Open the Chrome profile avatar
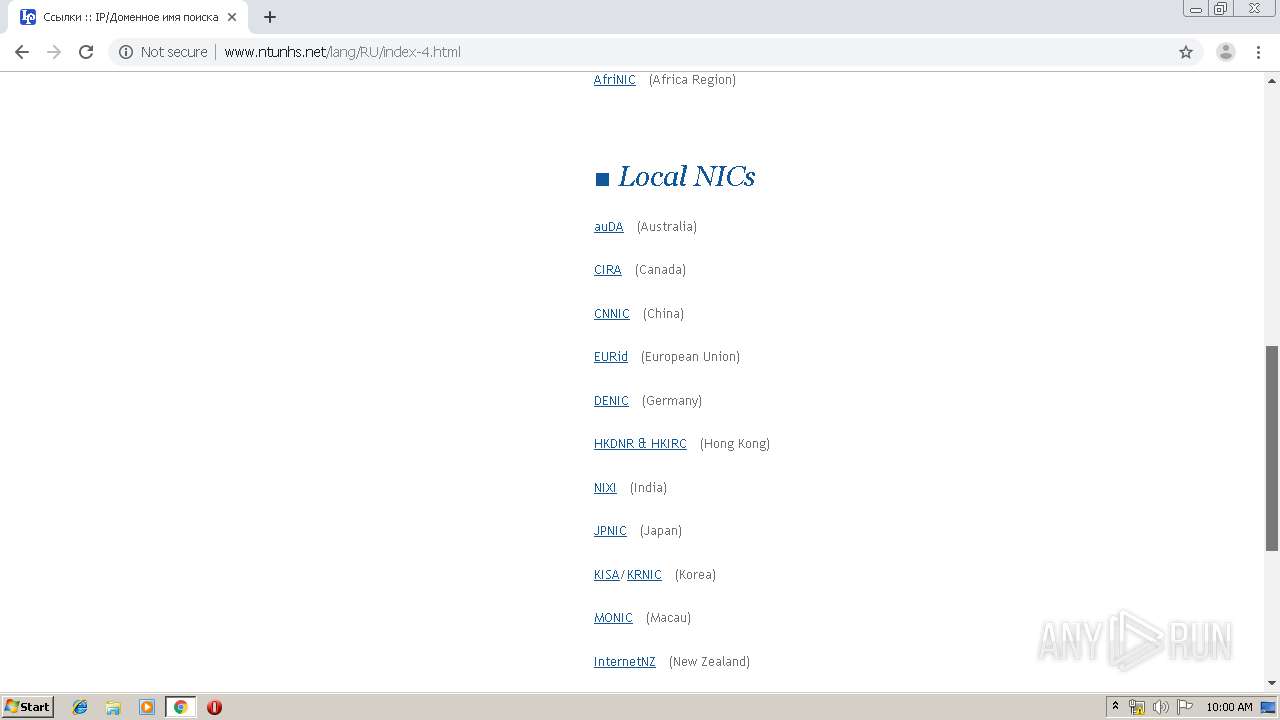This screenshot has width=1280, height=720. 1226,52
